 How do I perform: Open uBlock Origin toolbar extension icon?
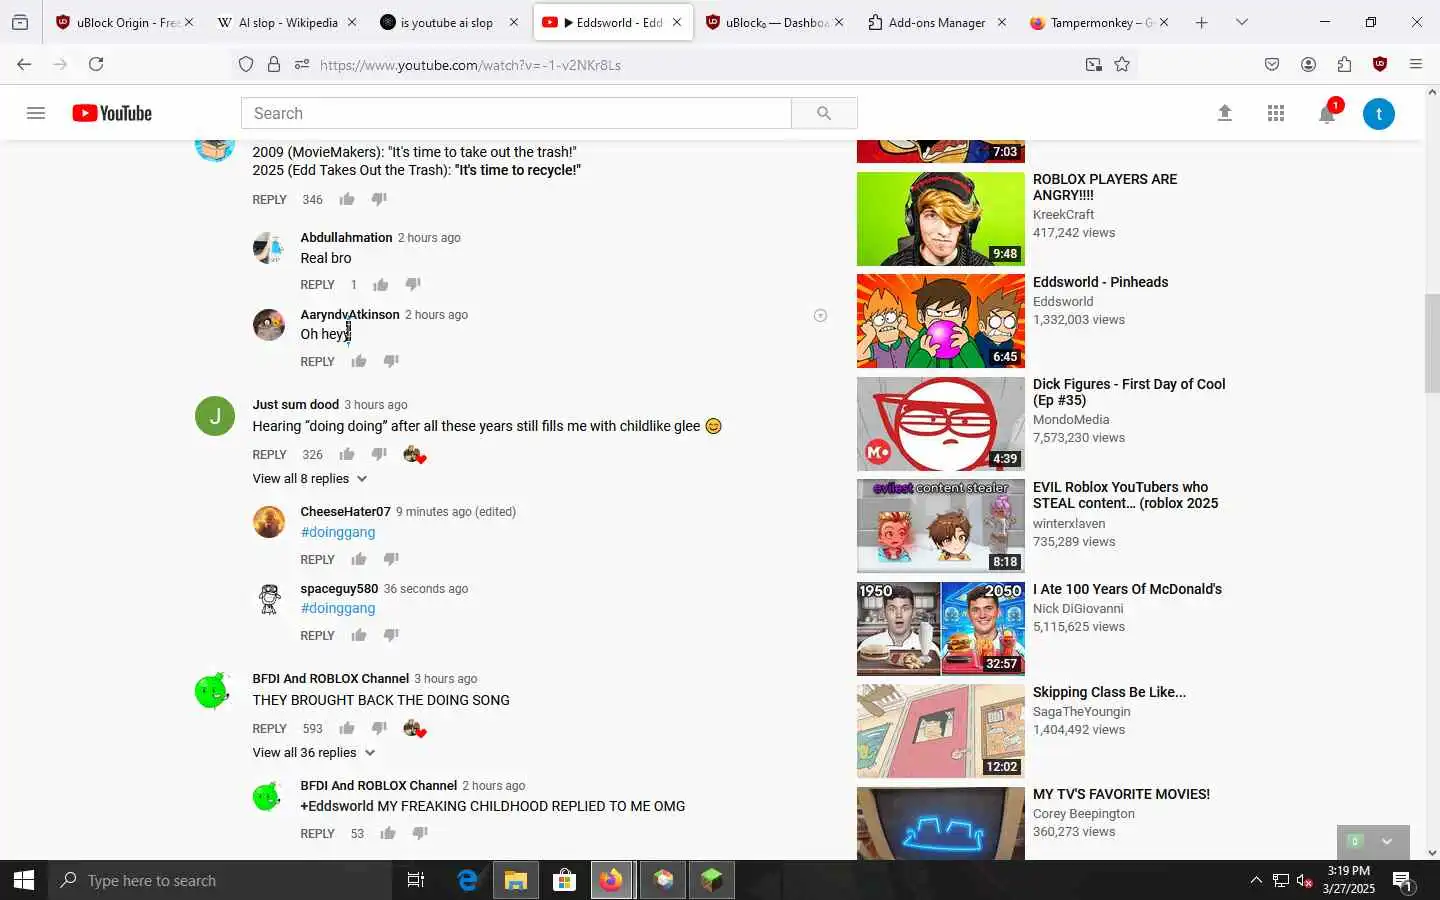tap(1380, 64)
